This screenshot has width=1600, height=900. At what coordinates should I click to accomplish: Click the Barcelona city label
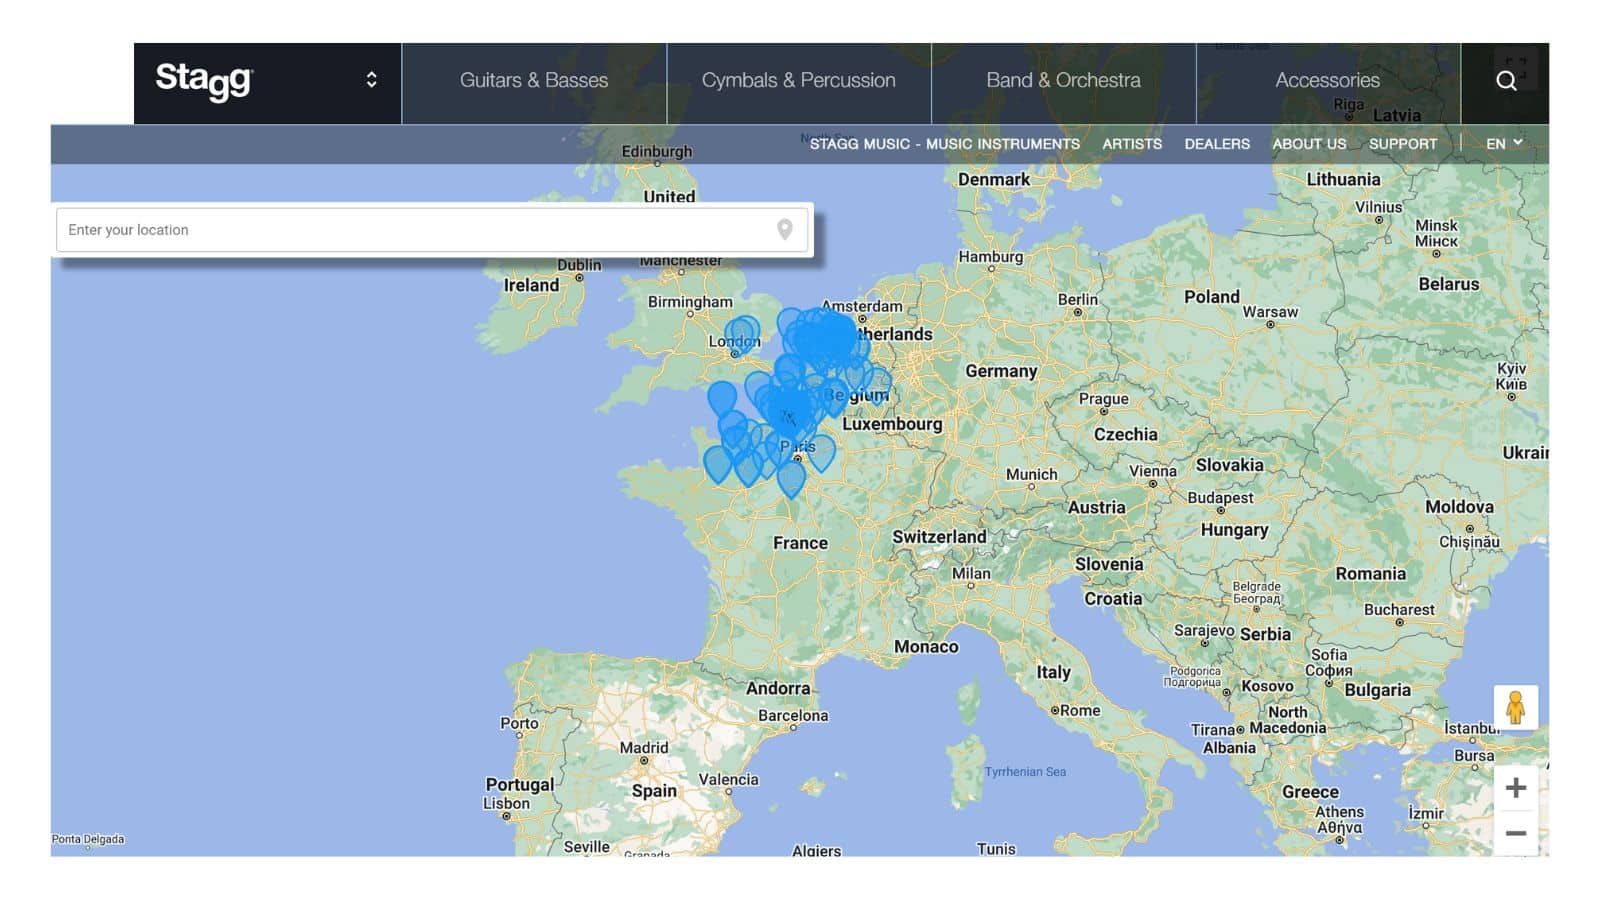(x=793, y=716)
